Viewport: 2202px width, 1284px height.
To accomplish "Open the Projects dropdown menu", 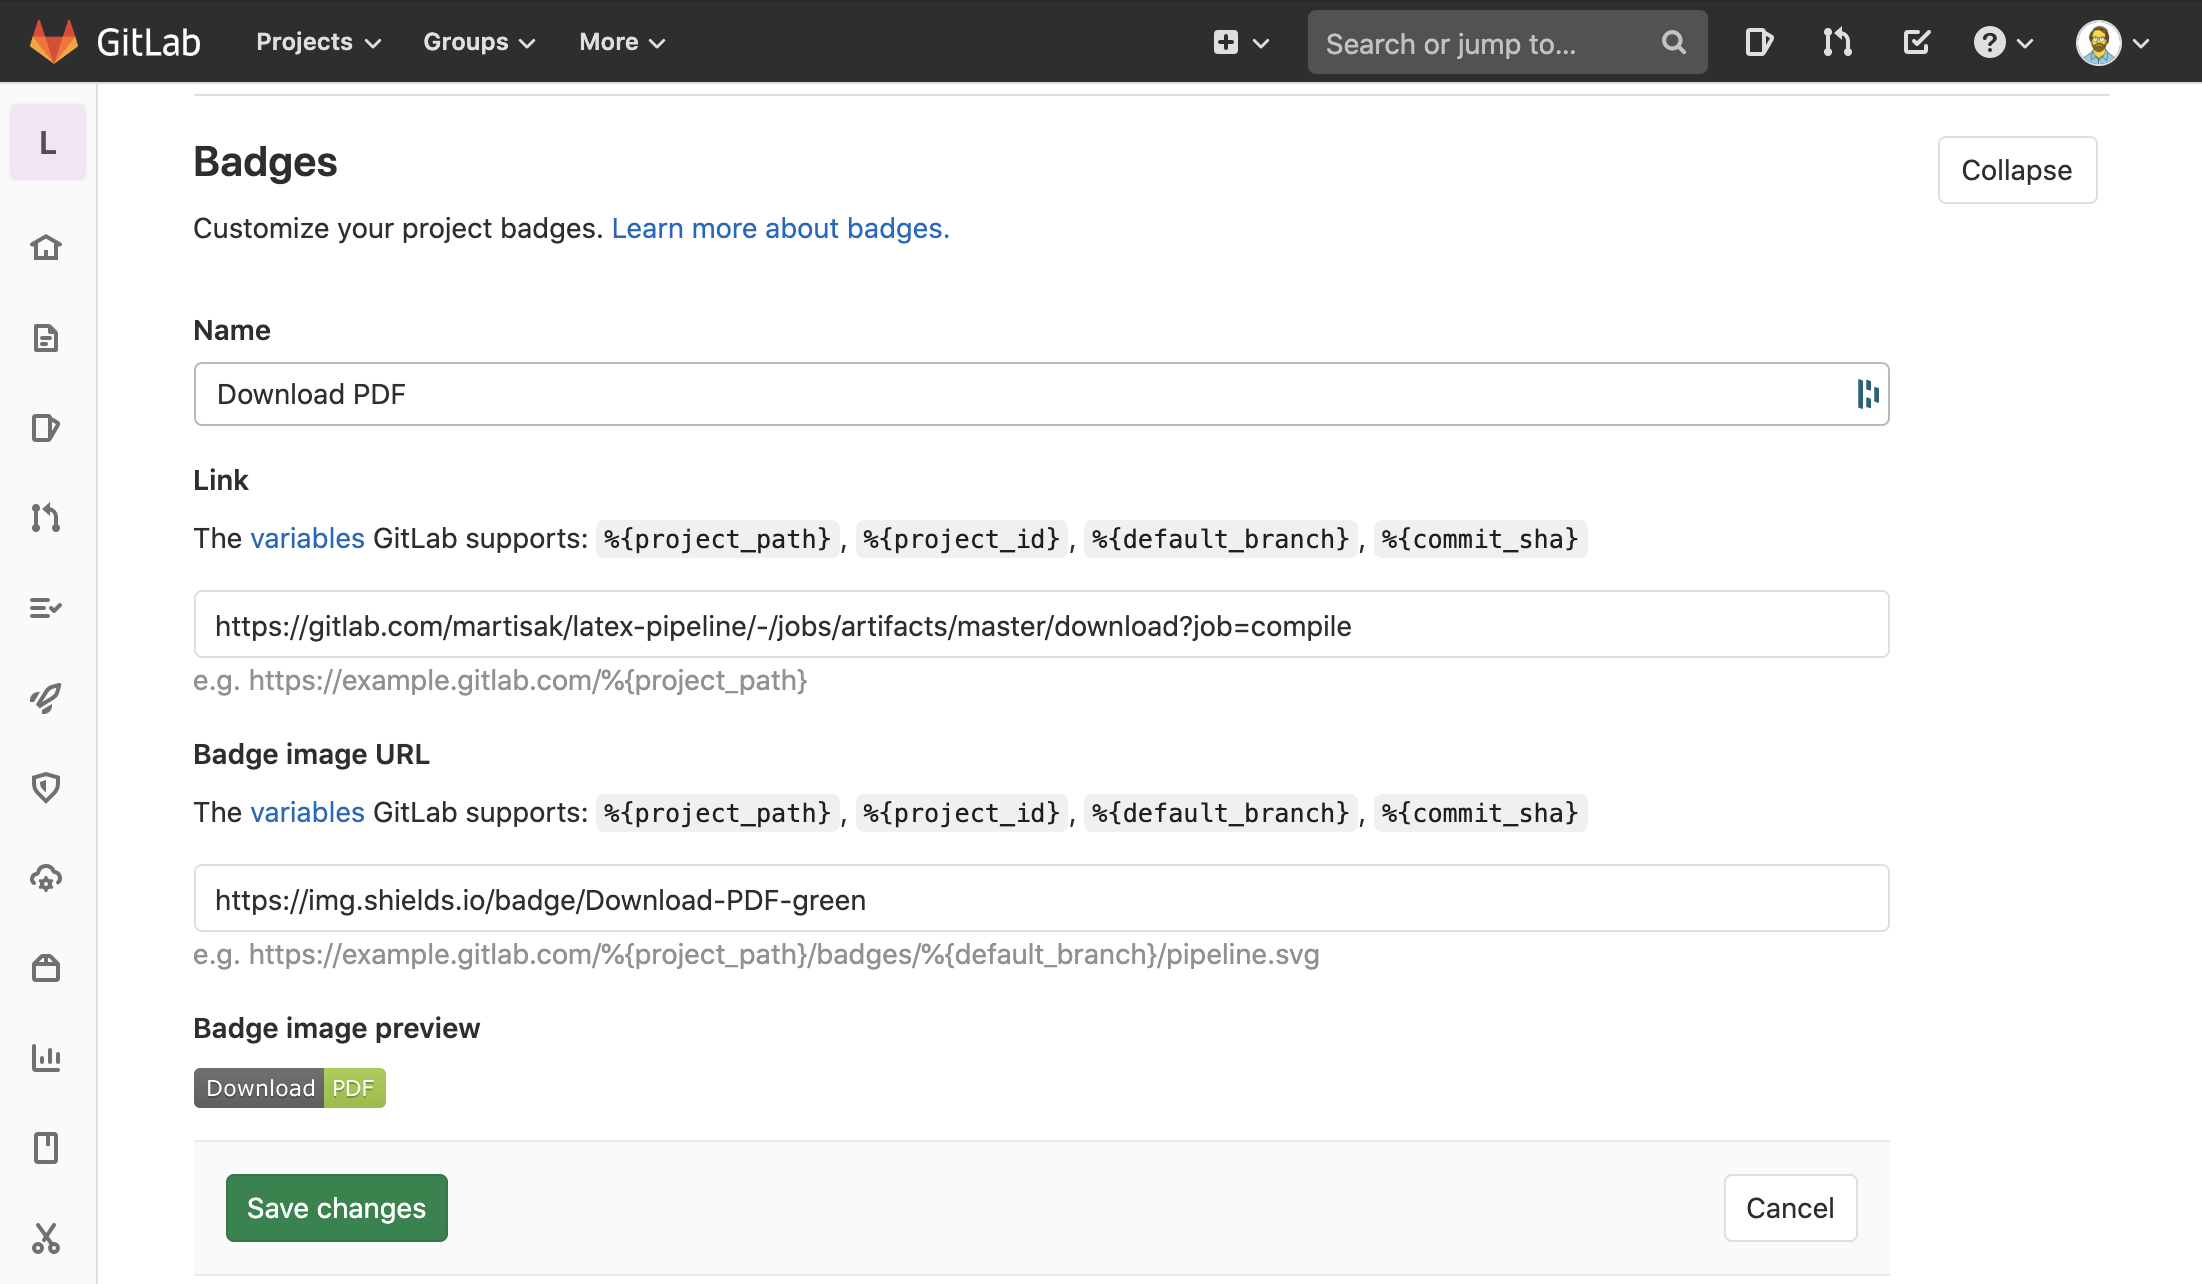I will pyautogui.click(x=319, y=41).
